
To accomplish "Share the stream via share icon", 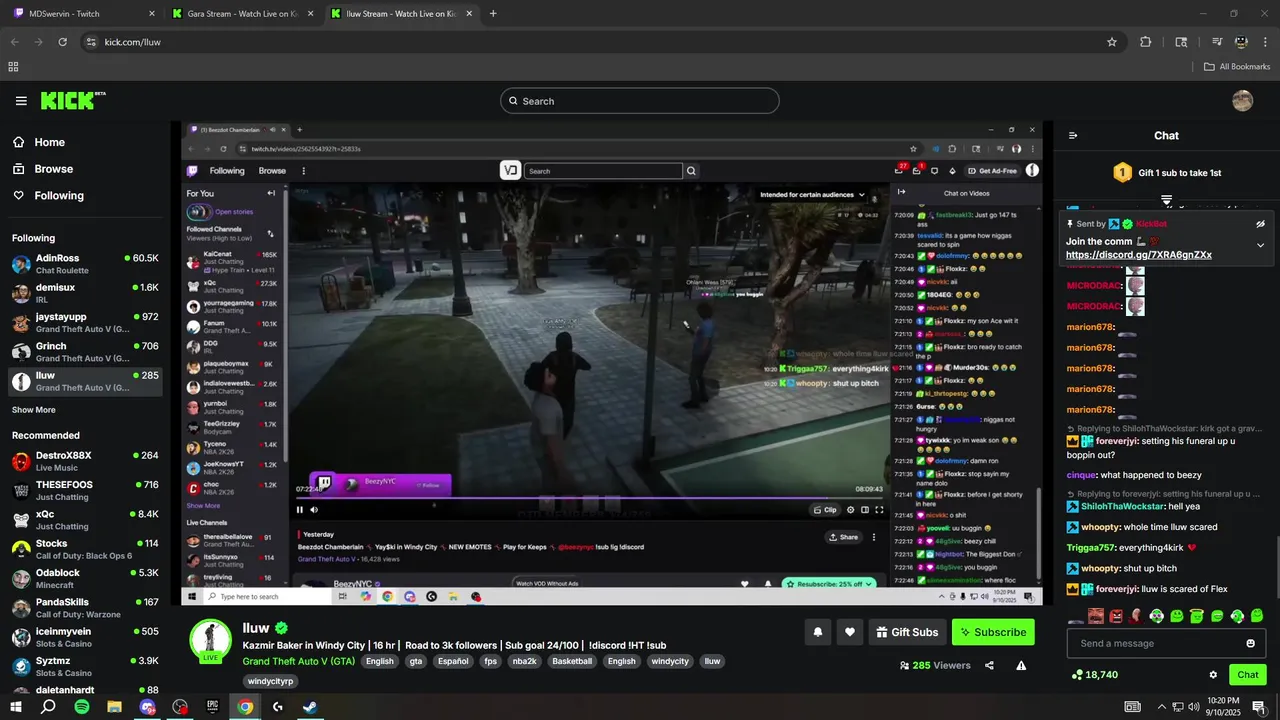I will pos(989,665).
